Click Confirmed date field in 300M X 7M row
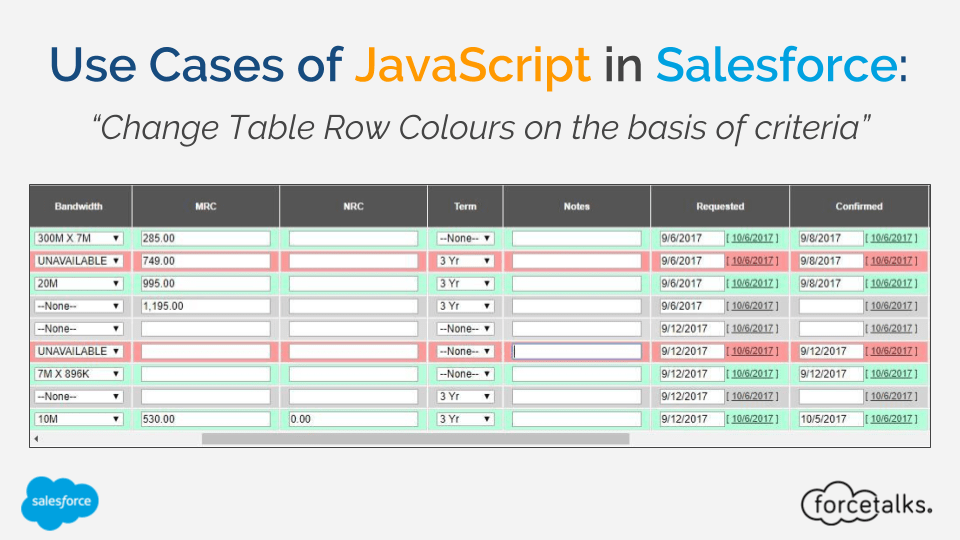This screenshot has width=960, height=540. (831, 238)
